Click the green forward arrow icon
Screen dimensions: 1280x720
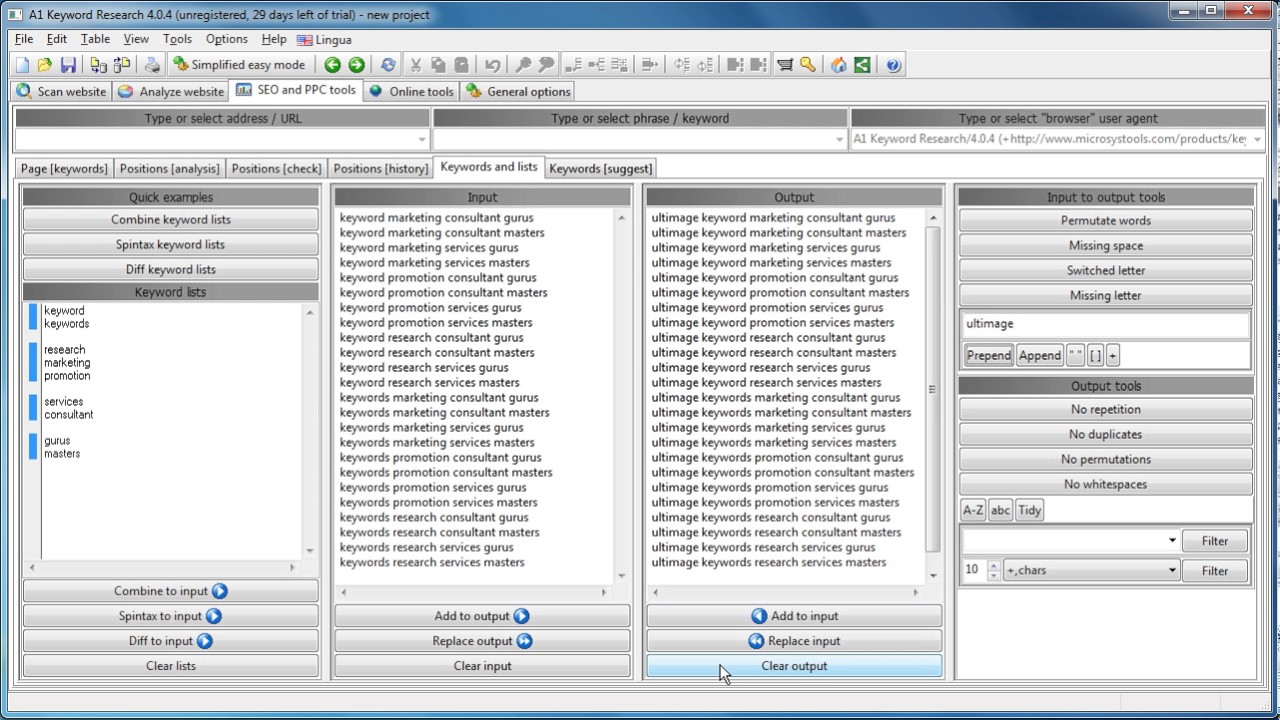[x=356, y=65]
